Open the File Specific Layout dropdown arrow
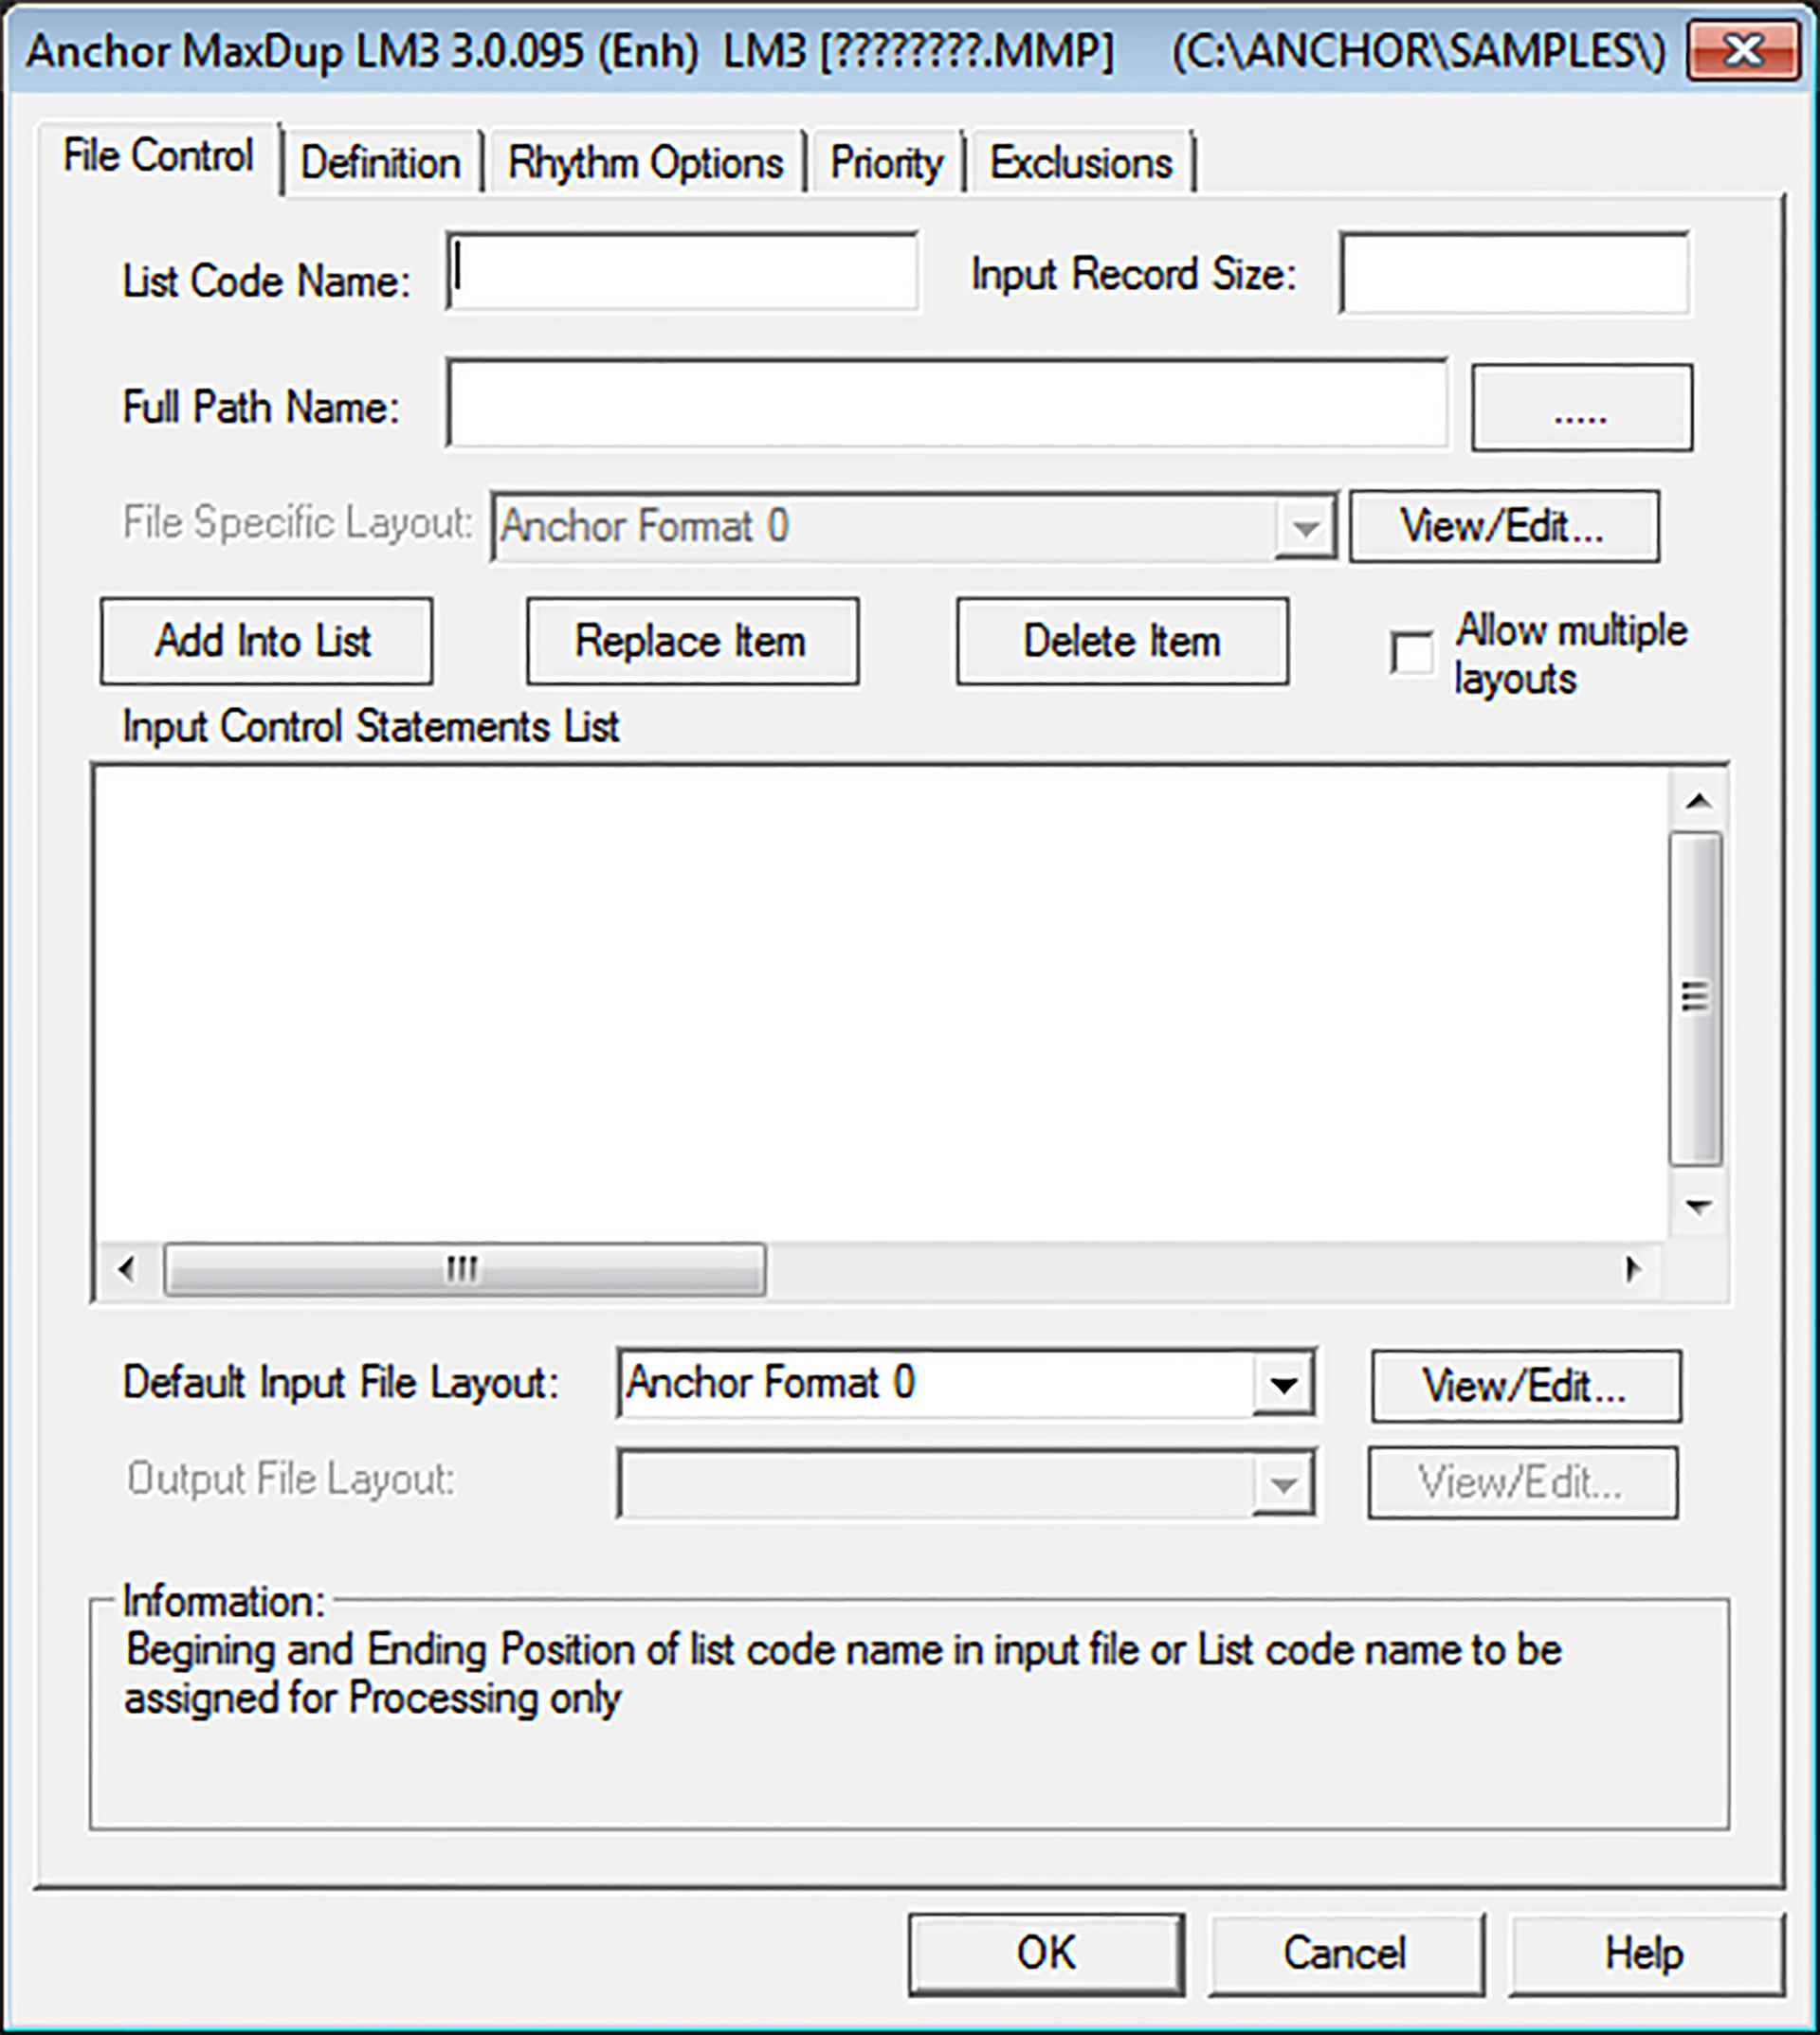This screenshot has width=1820, height=2035. pos(1305,527)
